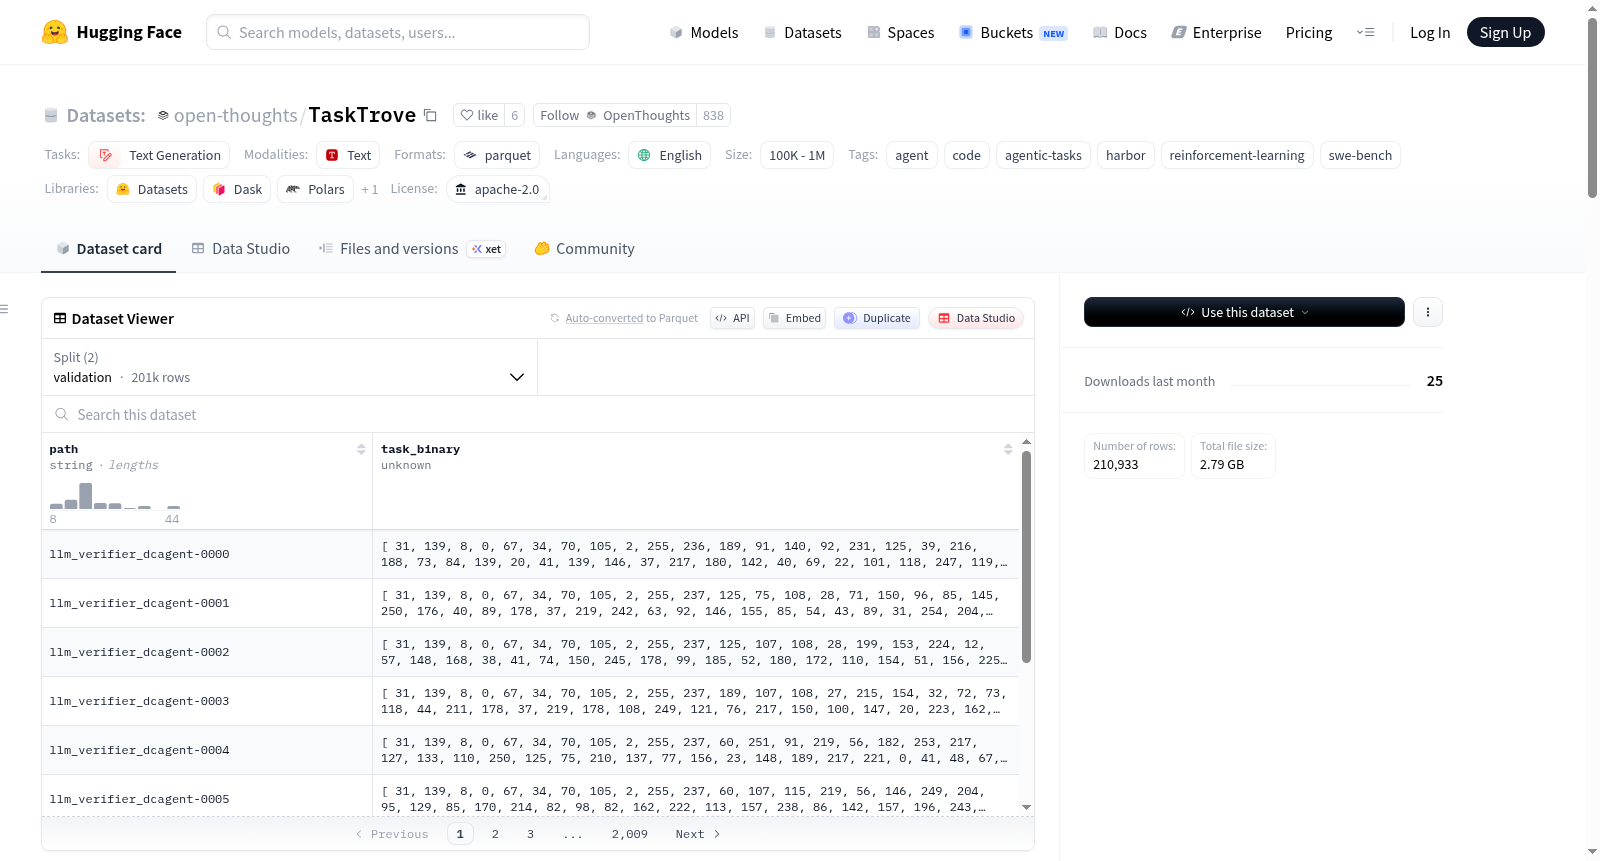Click the harbor tag
This screenshot has width=1600, height=861.
coord(1125,155)
